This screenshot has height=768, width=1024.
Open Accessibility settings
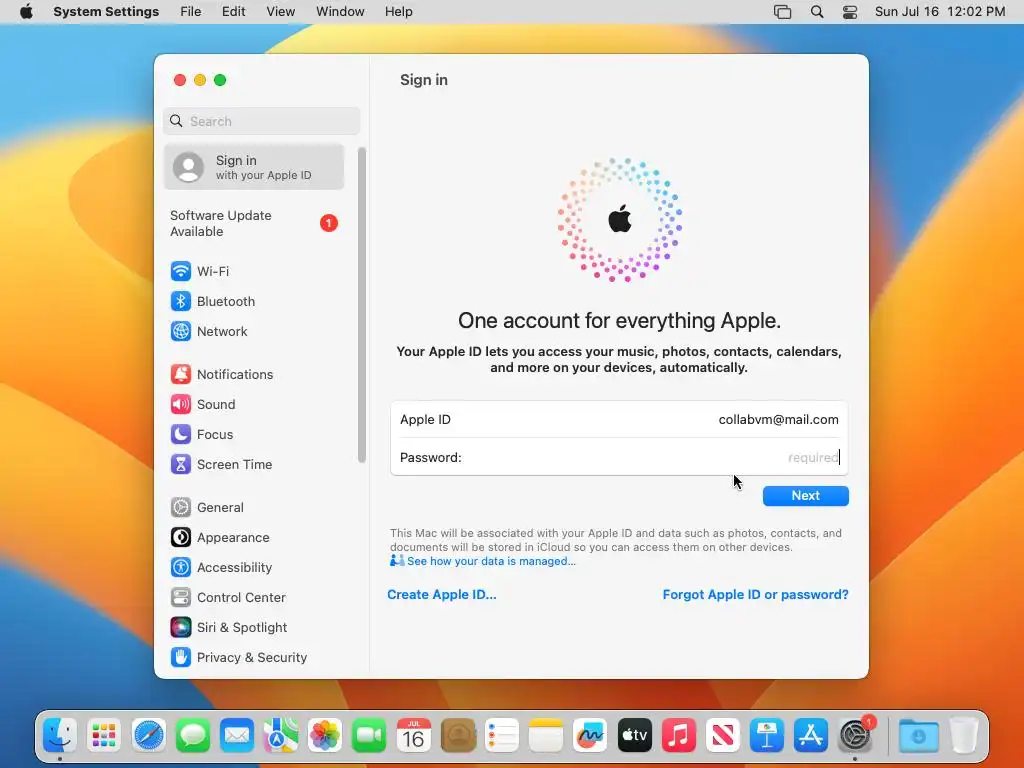pyautogui.click(x=221, y=568)
